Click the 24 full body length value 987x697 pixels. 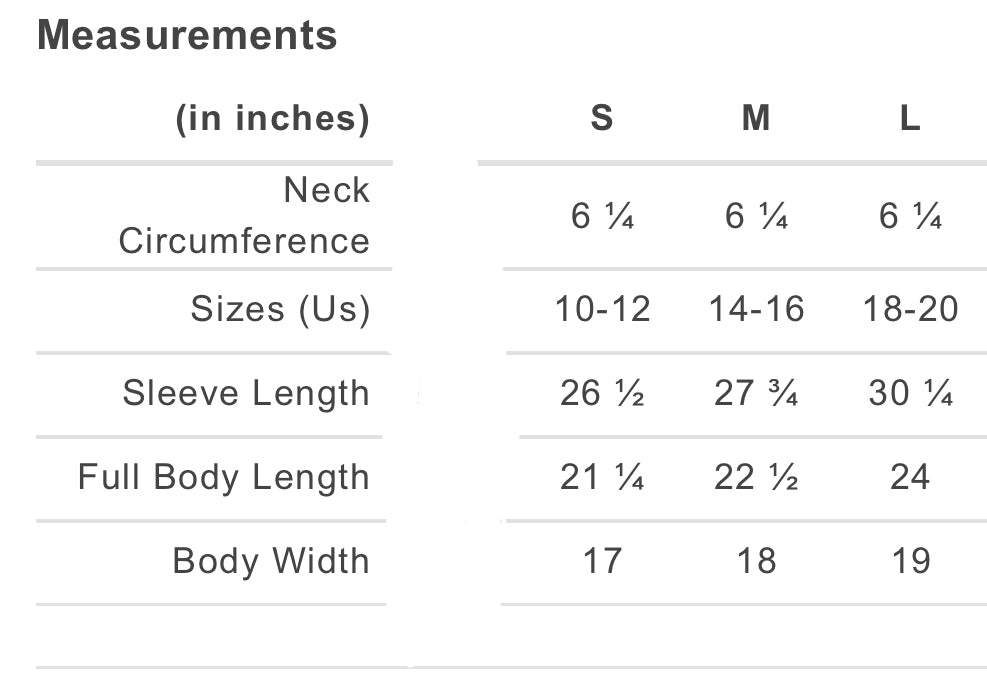click(910, 477)
